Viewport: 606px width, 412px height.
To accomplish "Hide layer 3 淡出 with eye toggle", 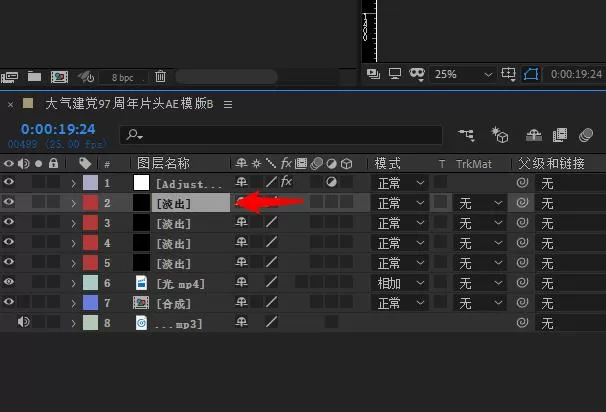I will point(9,222).
